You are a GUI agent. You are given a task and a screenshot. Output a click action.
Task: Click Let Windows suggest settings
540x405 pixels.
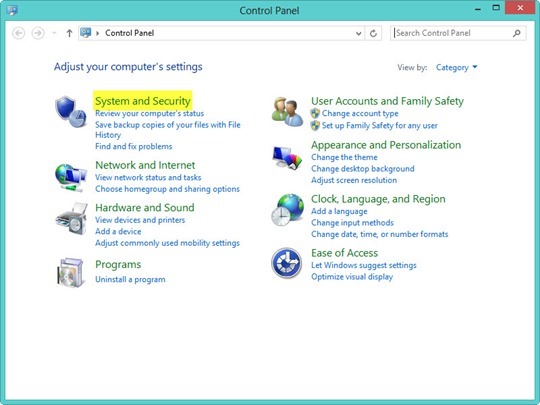(364, 265)
